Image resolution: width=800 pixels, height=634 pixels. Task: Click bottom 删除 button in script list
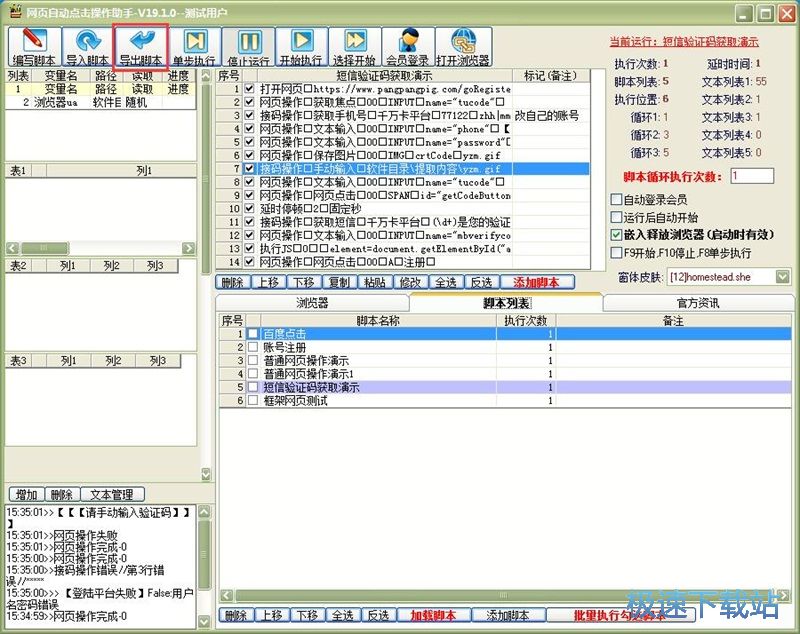[x=236, y=615]
